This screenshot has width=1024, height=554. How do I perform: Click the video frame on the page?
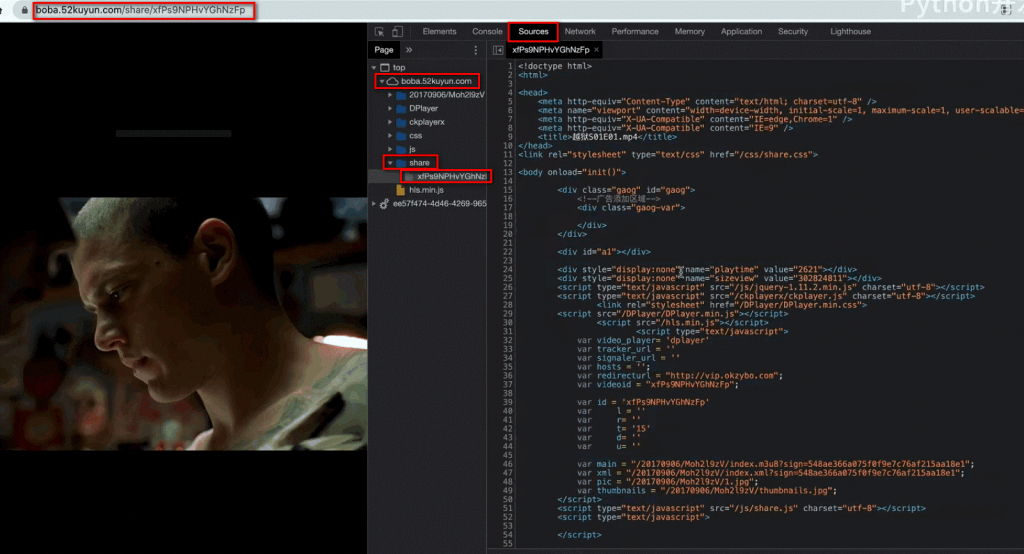(184, 323)
